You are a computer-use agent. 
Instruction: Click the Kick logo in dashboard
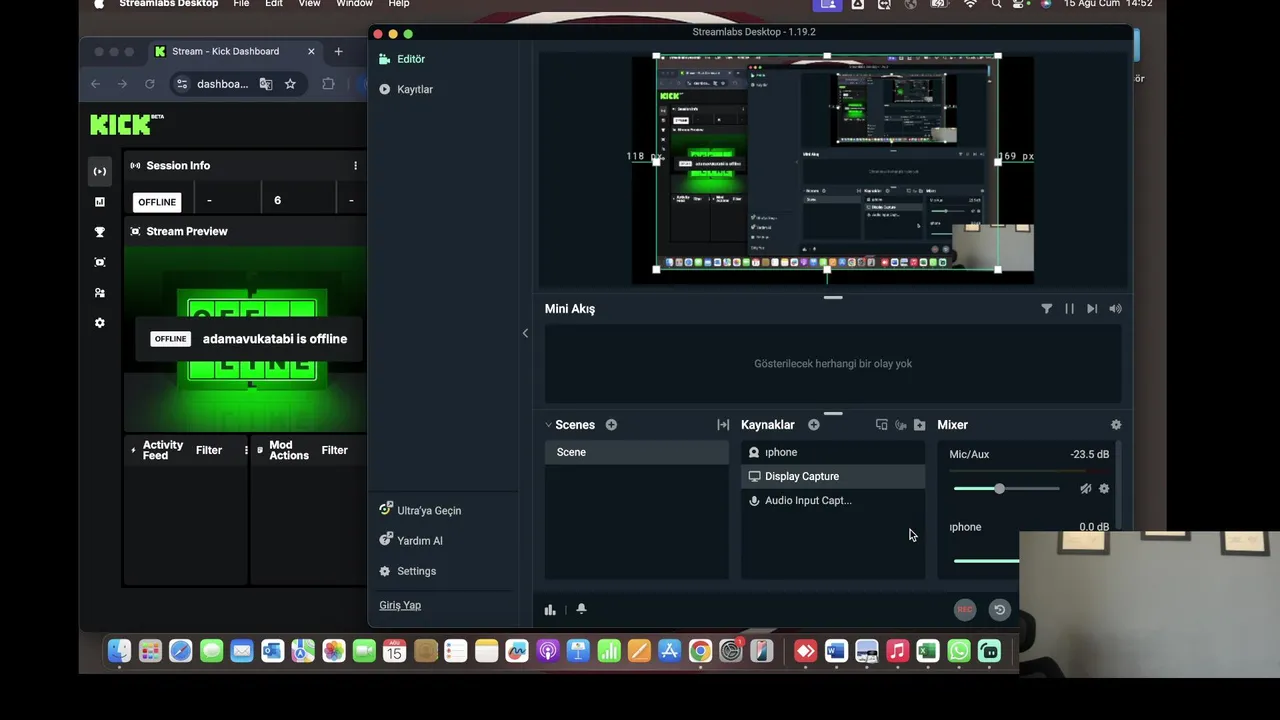tap(126, 124)
